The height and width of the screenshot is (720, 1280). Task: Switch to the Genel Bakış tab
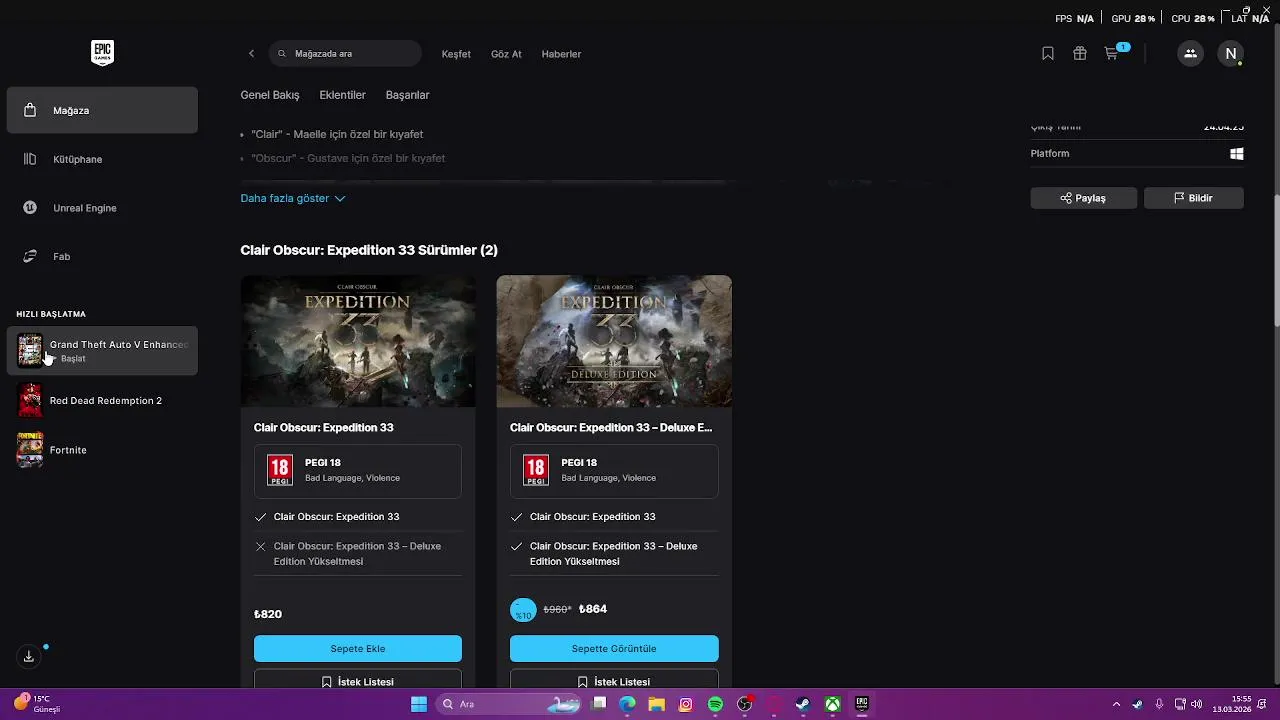[270, 95]
